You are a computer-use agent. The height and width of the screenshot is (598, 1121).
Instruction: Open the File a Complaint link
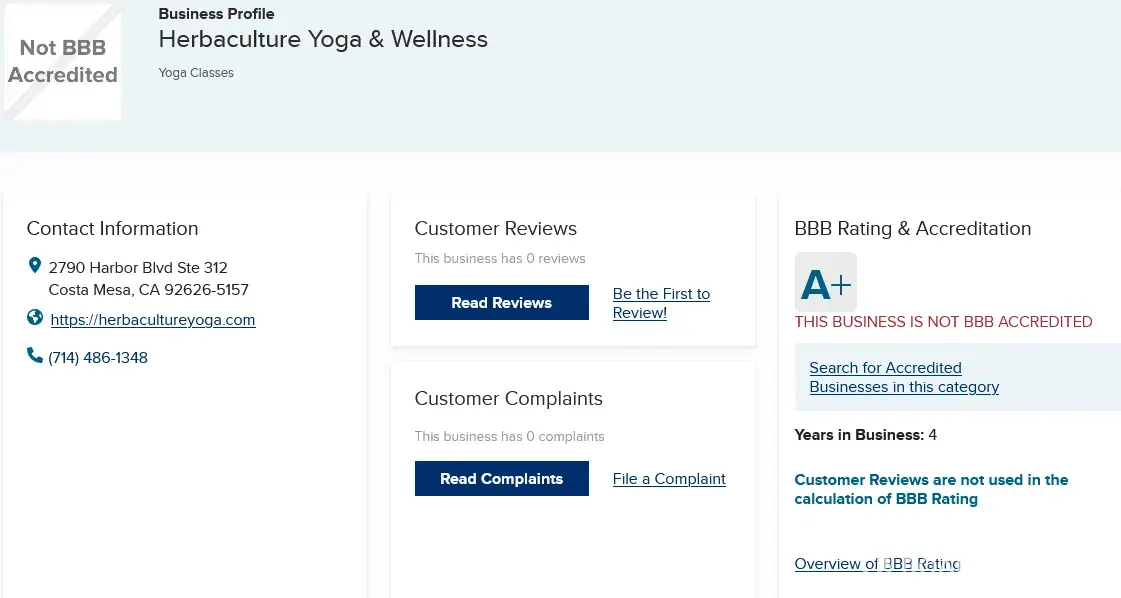tap(669, 479)
